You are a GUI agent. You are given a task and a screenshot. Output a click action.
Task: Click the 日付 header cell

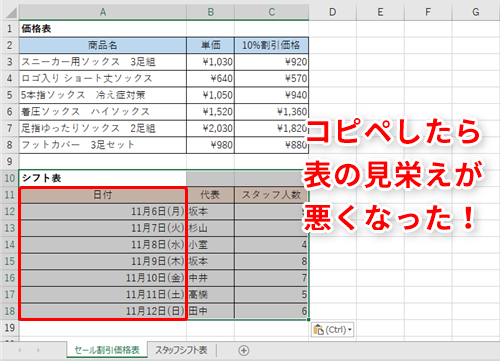pyautogui.click(x=103, y=195)
